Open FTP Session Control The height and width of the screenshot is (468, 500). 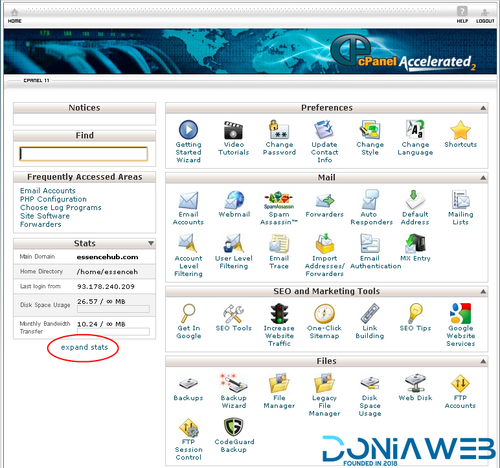[x=188, y=439]
